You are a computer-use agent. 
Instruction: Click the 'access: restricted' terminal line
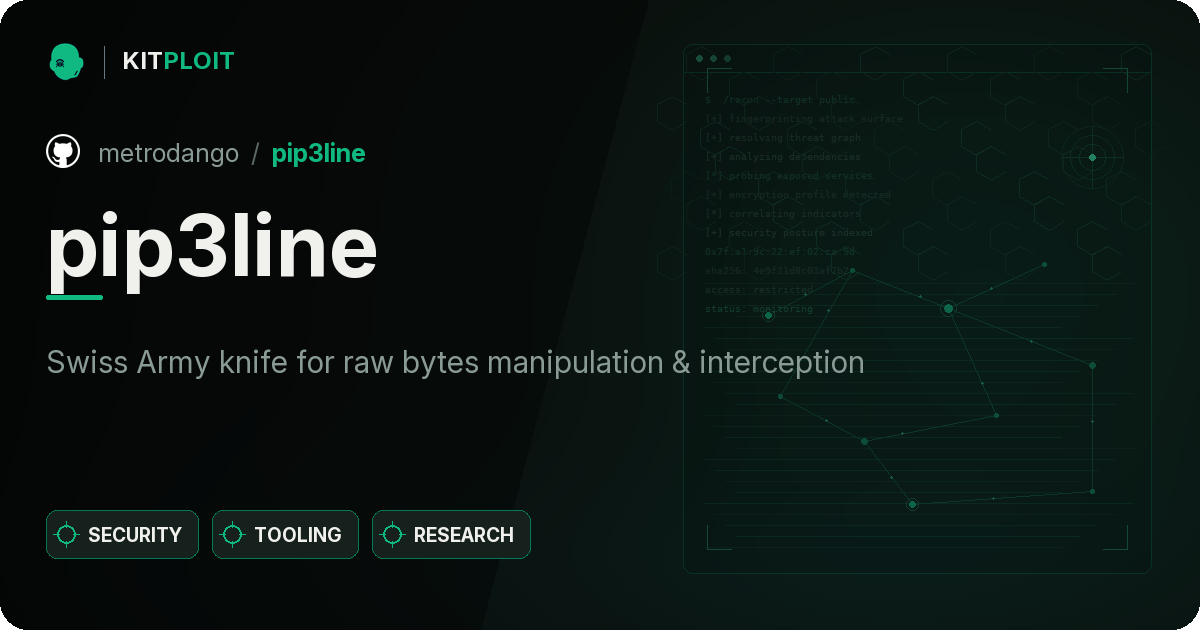coord(758,290)
